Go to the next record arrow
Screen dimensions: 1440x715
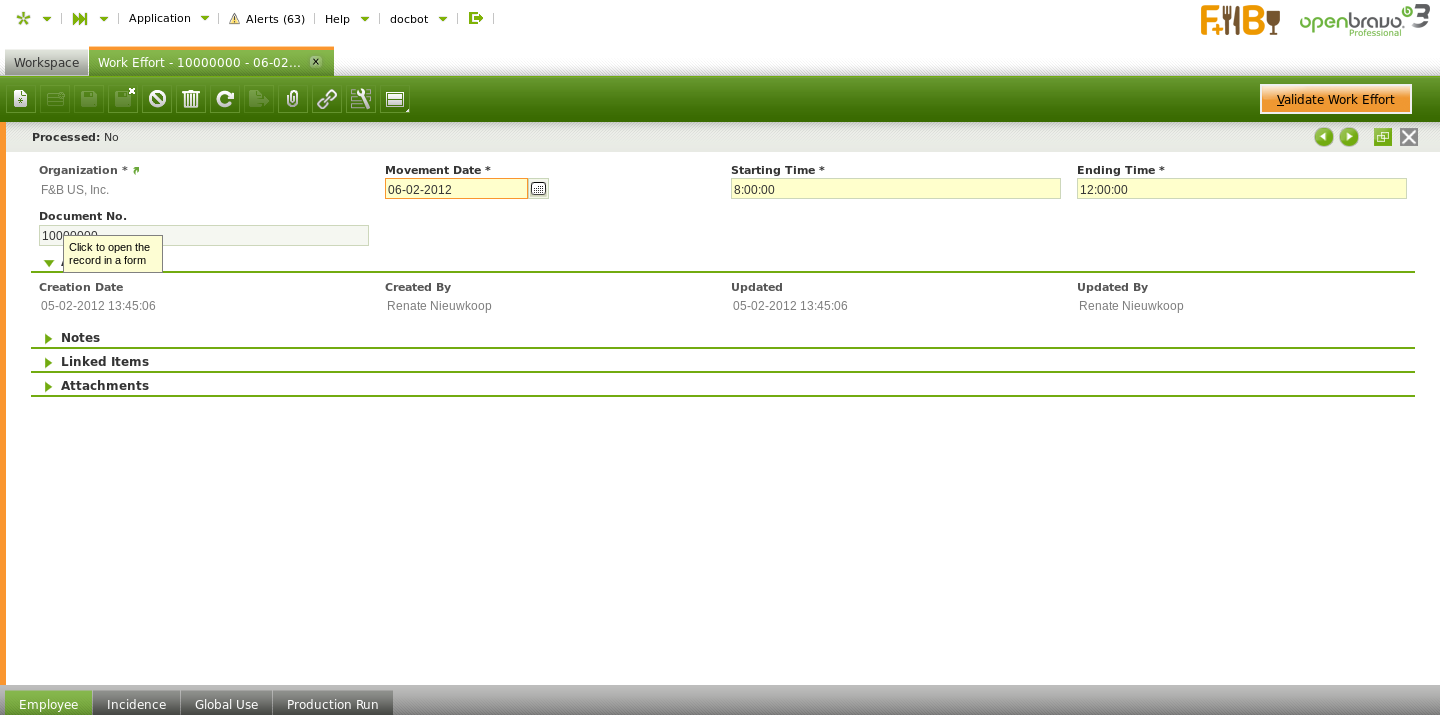[x=1349, y=137]
